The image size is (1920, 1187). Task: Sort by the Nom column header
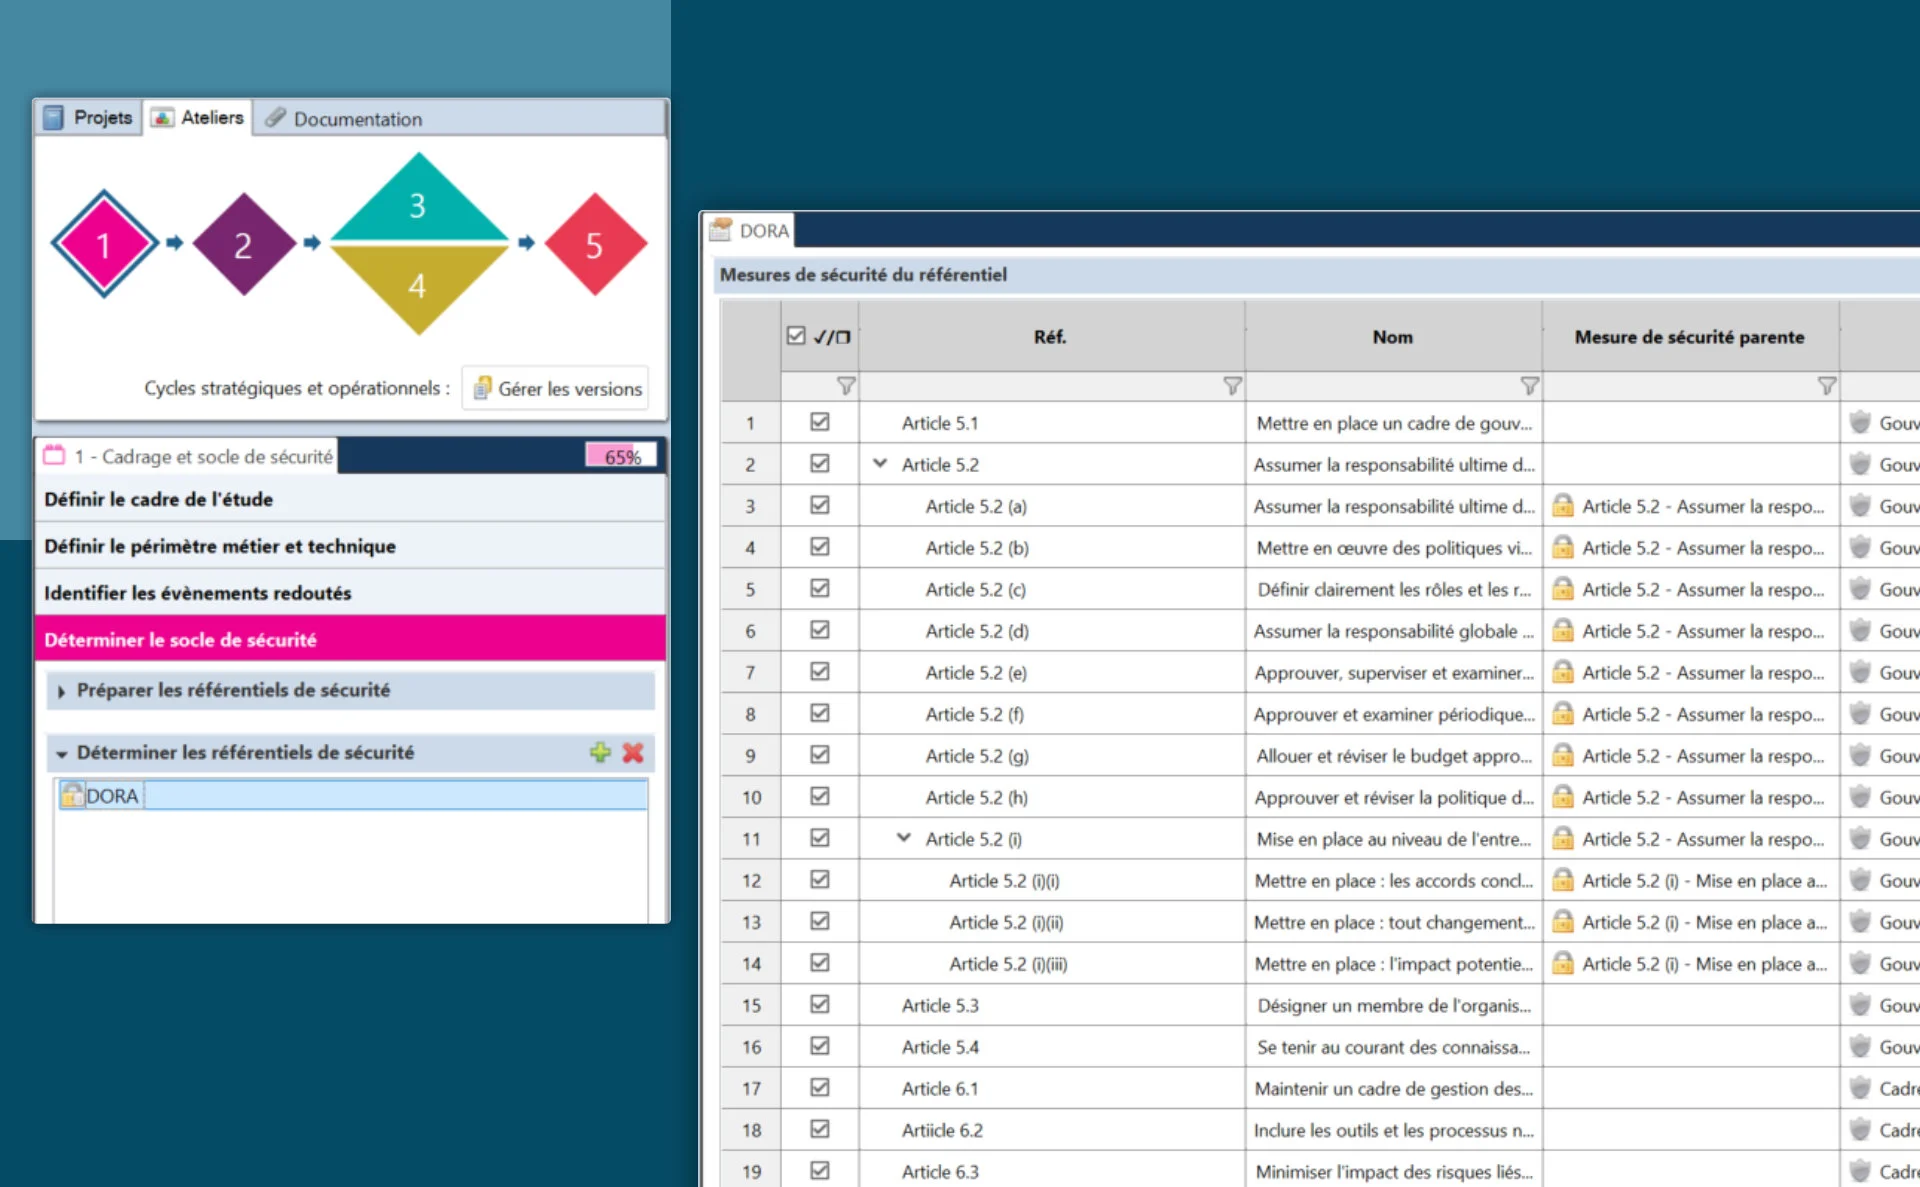tap(1393, 337)
